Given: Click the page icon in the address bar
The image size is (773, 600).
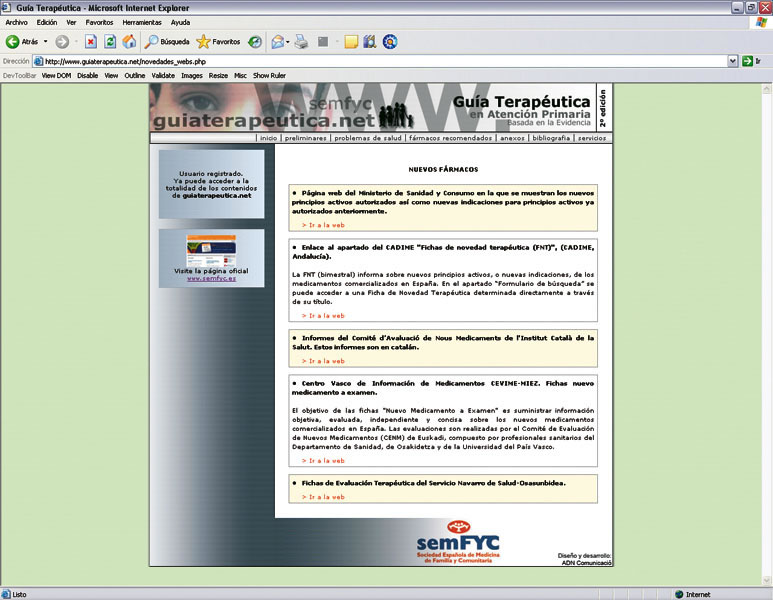Looking at the screenshot, I should coord(38,61).
